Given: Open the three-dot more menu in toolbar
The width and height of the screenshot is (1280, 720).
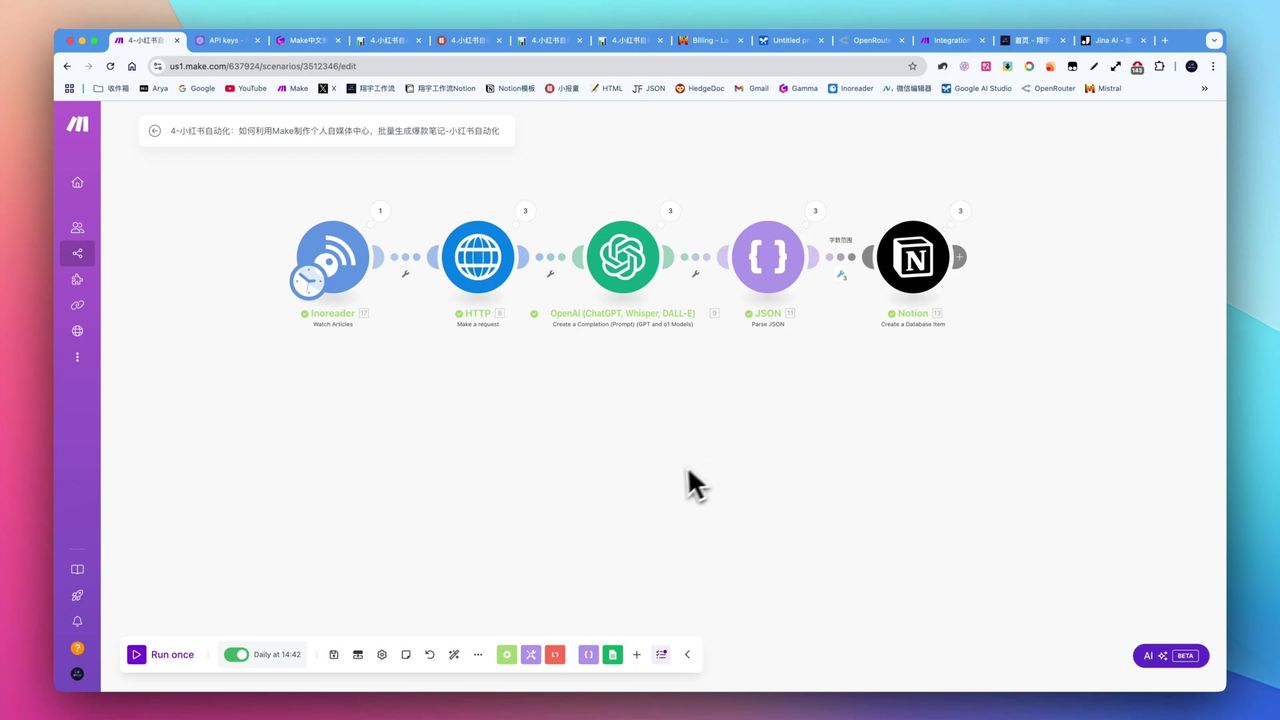Looking at the screenshot, I should pos(478,655).
